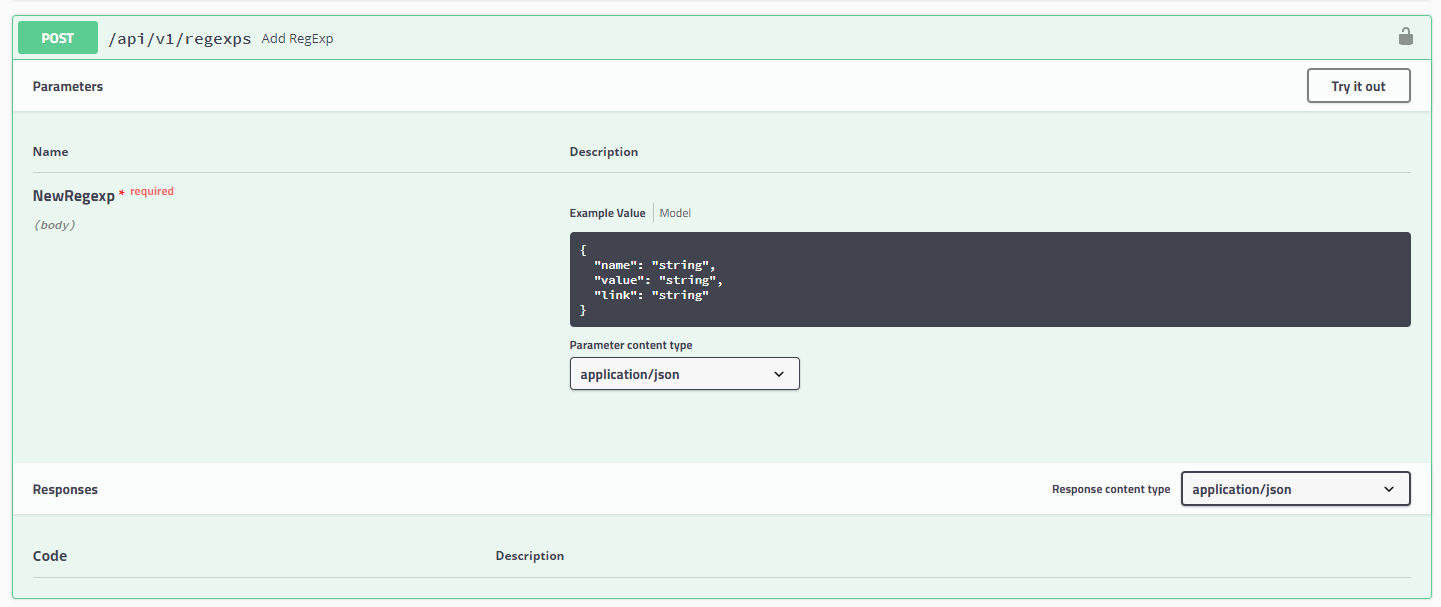This screenshot has height=607, width=1441.
Task: Click the Response content type label
Action: (x=1111, y=490)
